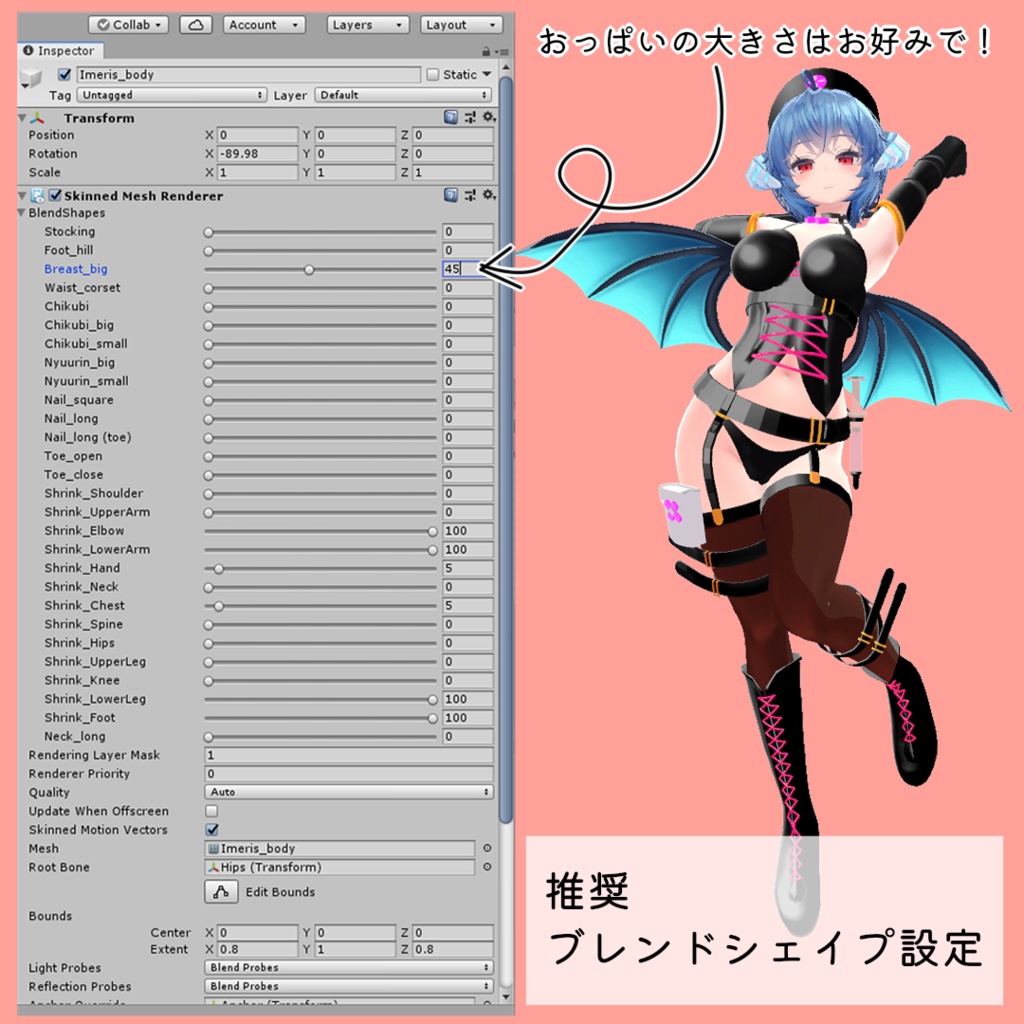Click the Inspector vertical scrollbar thumb
This screenshot has height=1024, width=1024.
tap(505, 451)
